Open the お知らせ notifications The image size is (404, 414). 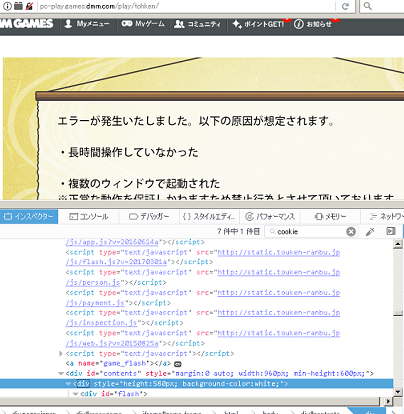click(313, 24)
